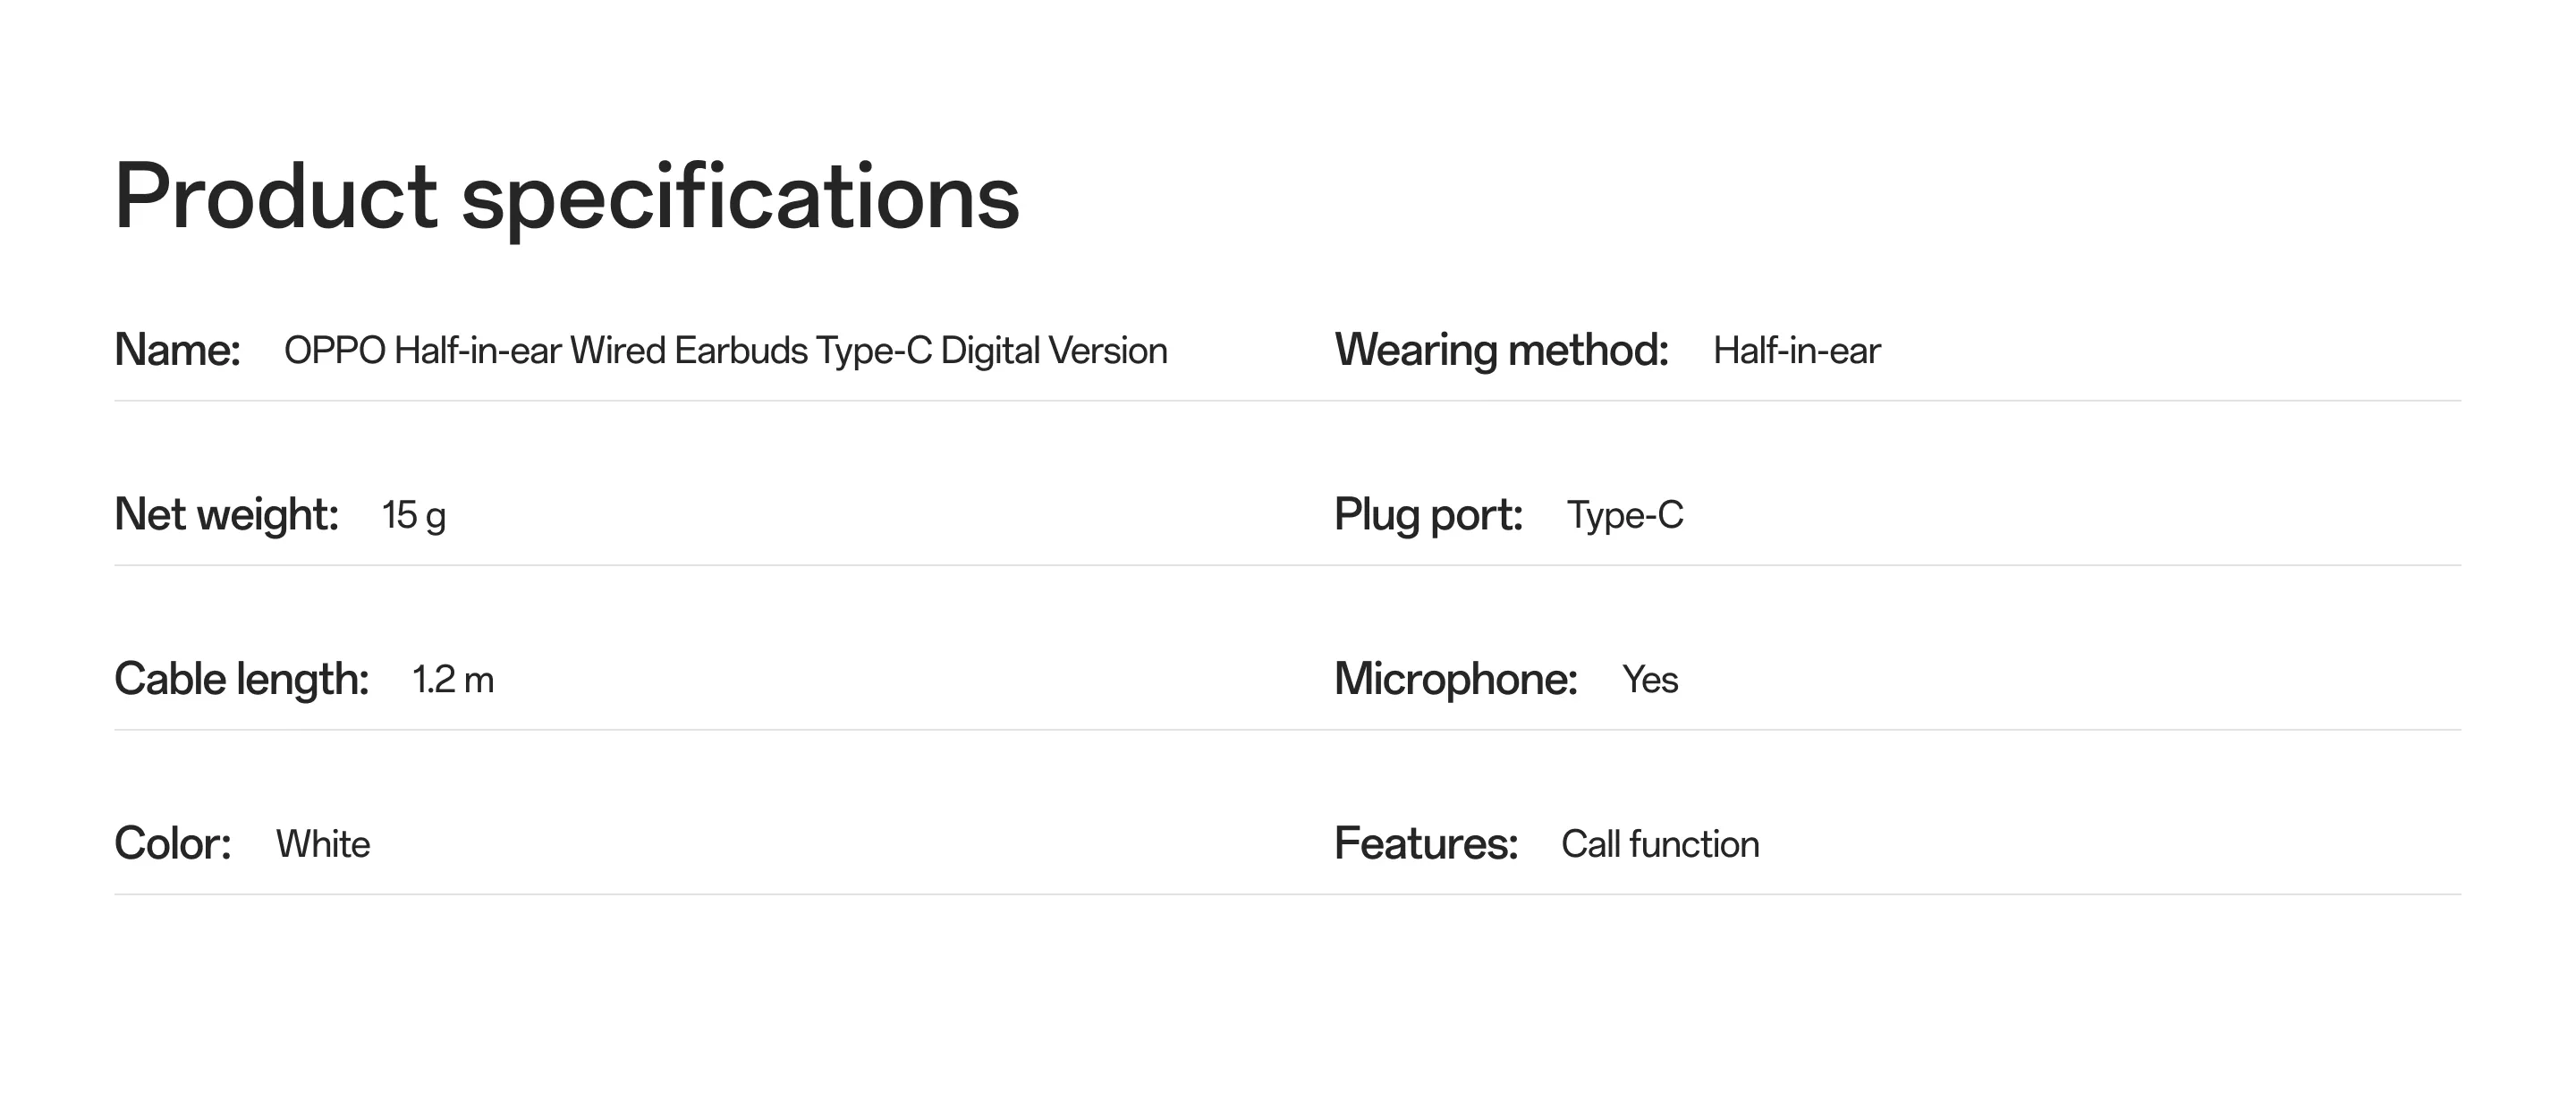The image size is (2576, 1109).
Task: Select the "White" color value
Action: point(323,845)
